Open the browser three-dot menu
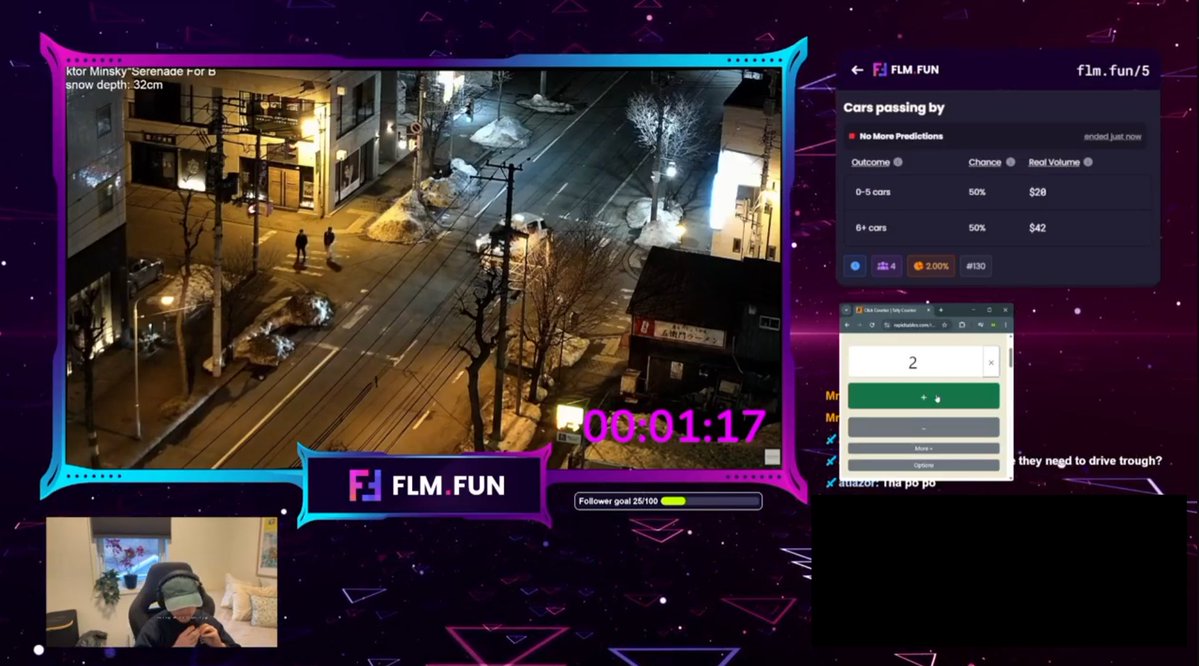 coord(1006,325)
